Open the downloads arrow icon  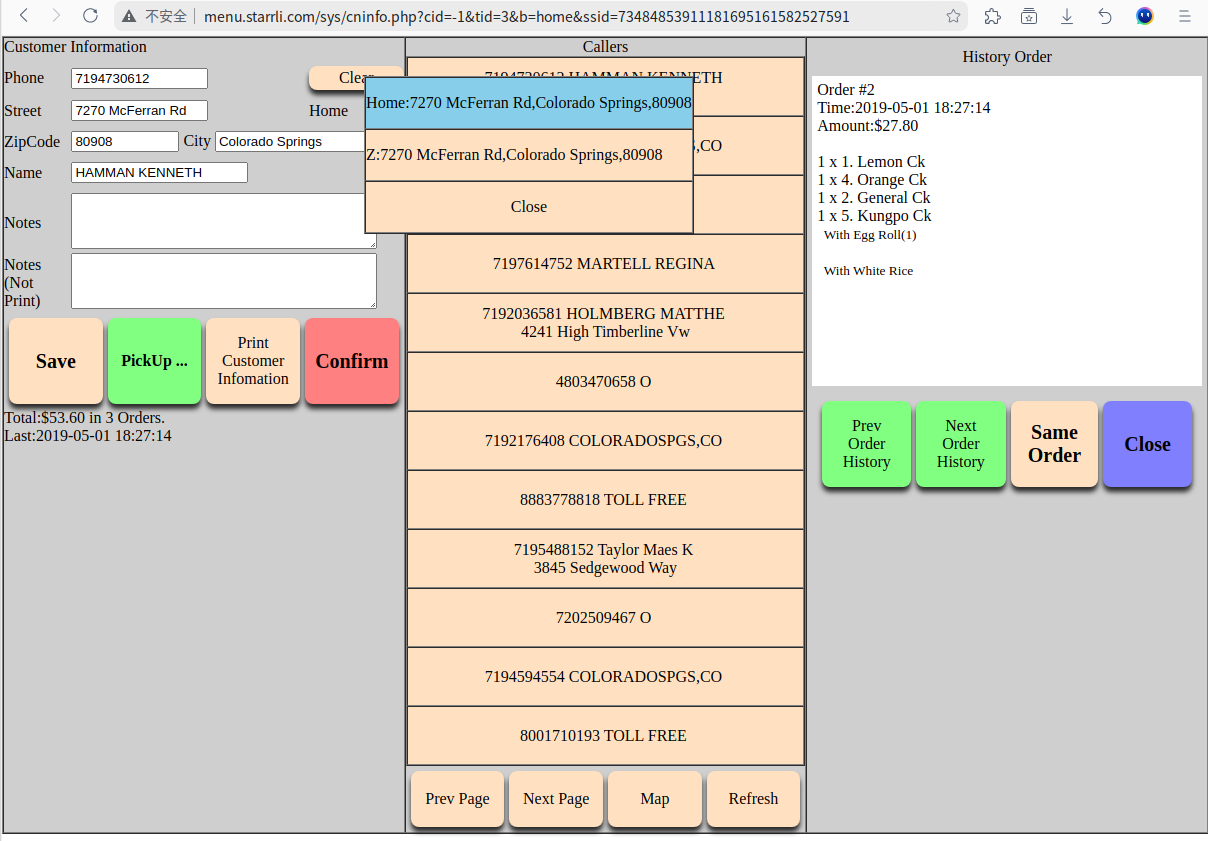tap(1067, 16)
